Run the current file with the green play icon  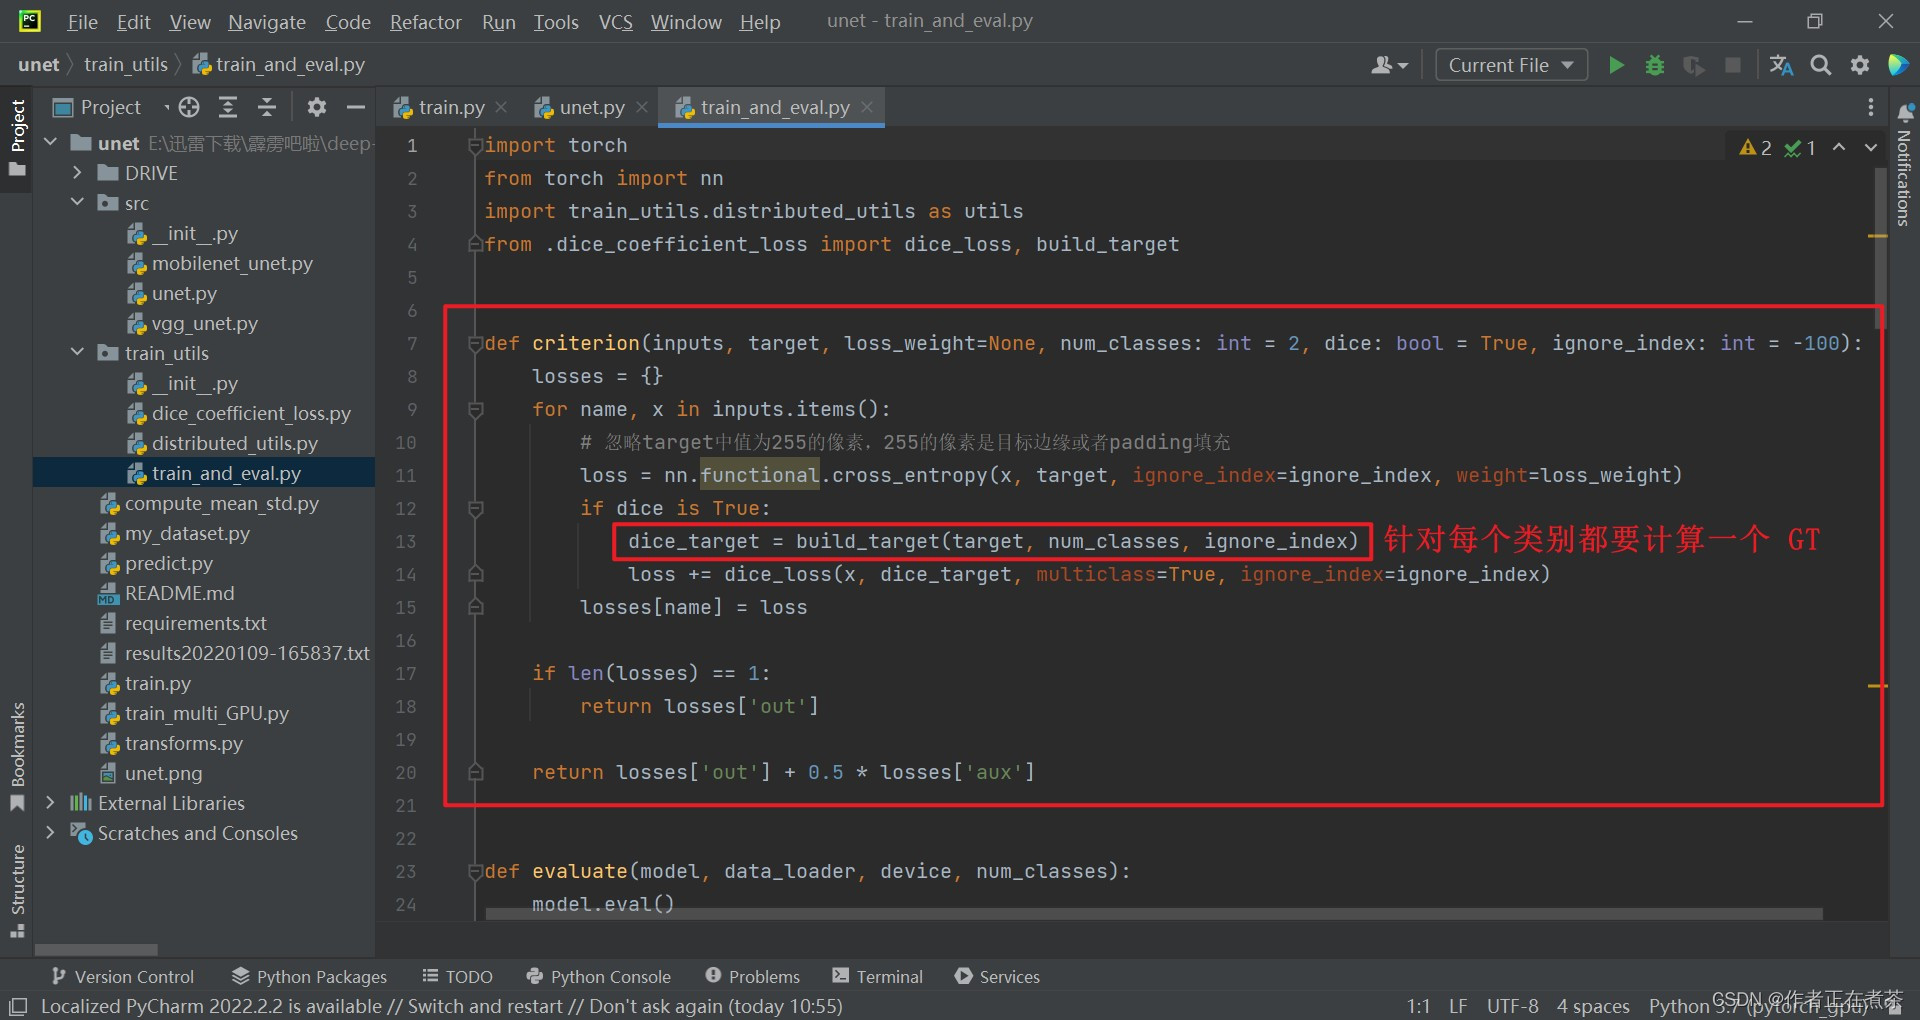tap(1617, 64)
